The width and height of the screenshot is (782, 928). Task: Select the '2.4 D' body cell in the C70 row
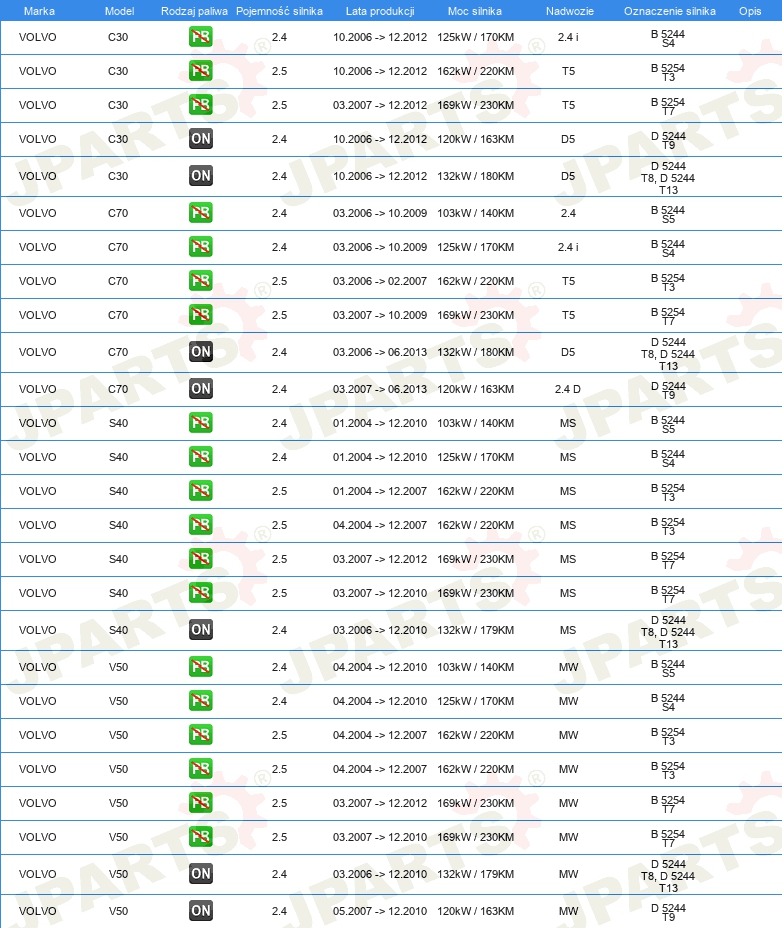(x=568, y=389)
